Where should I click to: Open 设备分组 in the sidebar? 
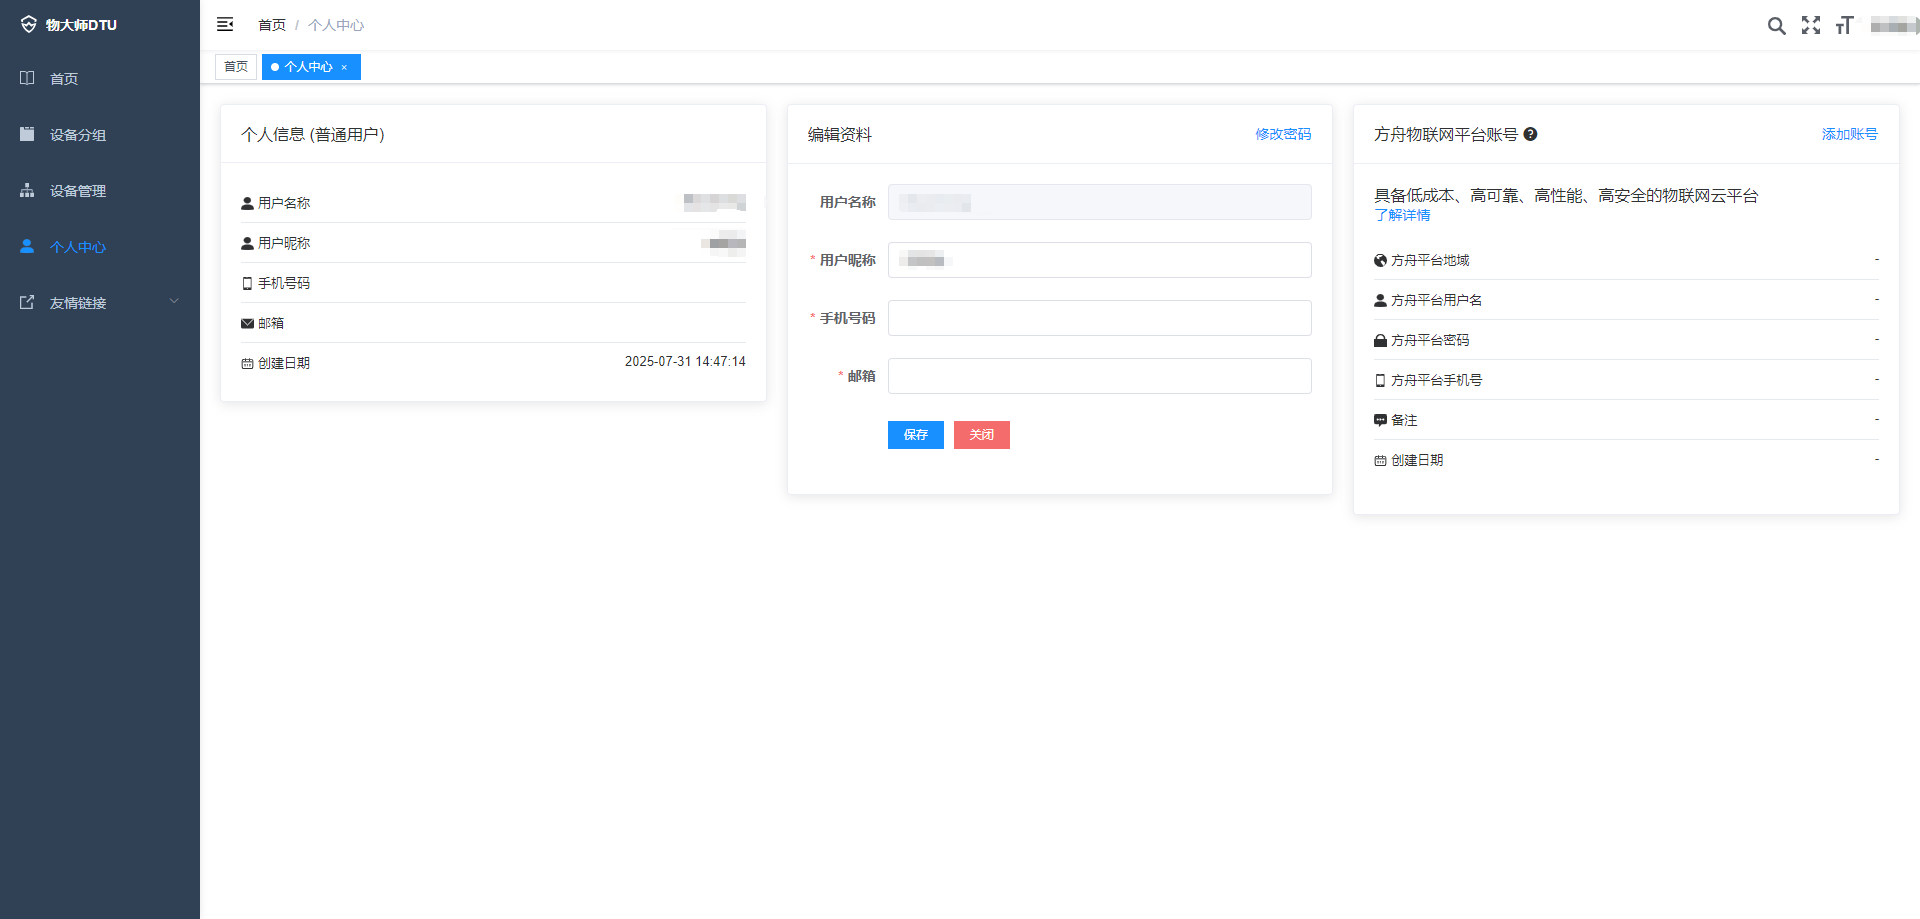click(78, 135)
